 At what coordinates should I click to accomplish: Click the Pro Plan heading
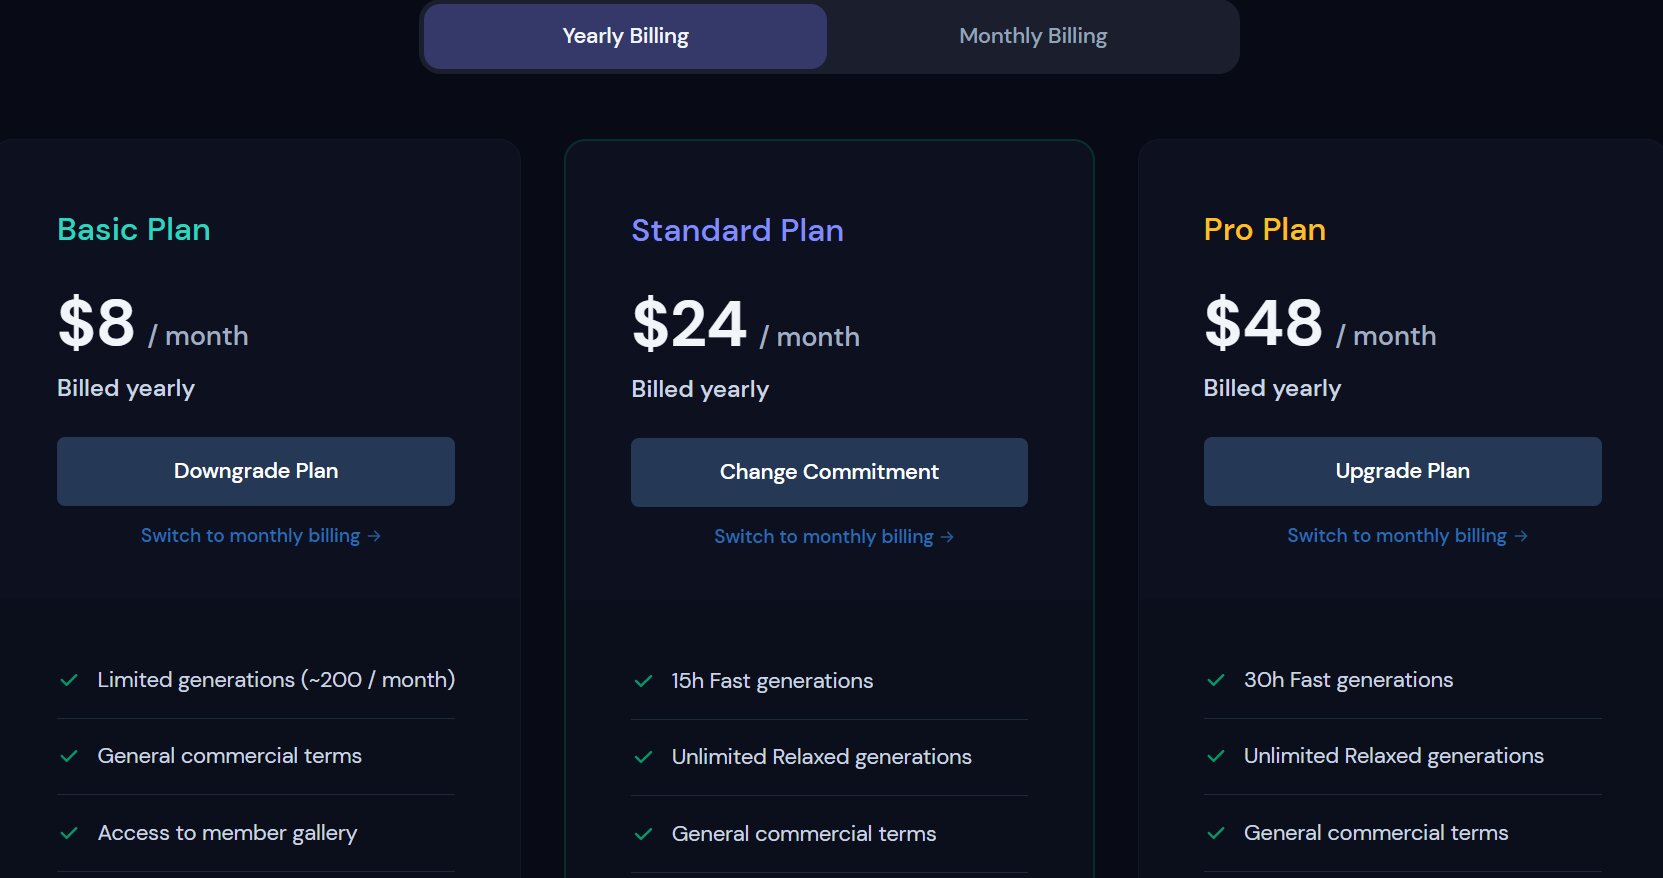pyautogui.click(x=1264, y=230)
